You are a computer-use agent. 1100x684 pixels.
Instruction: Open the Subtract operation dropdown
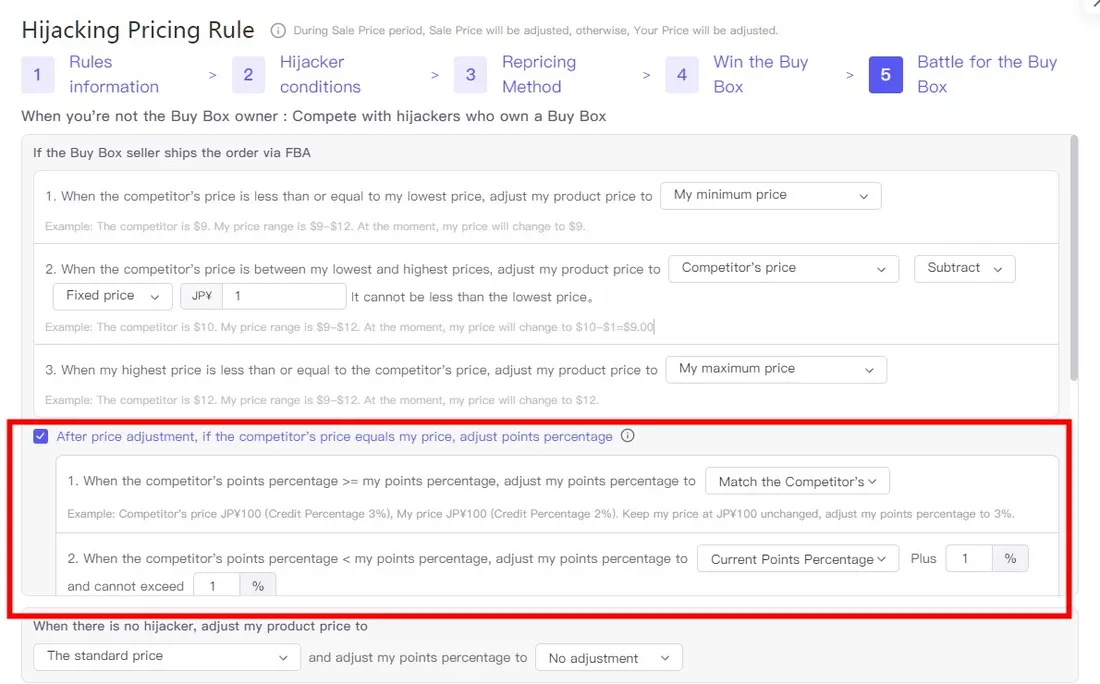click(963, 268)
